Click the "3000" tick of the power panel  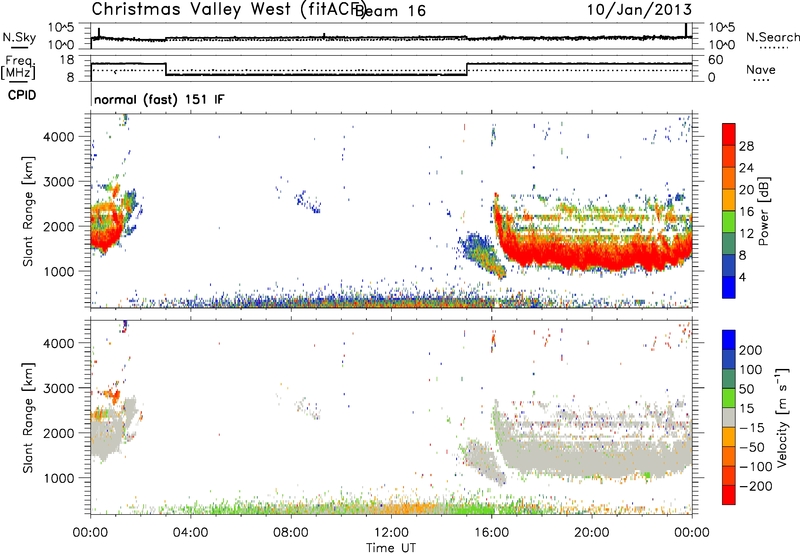(59, 182)
